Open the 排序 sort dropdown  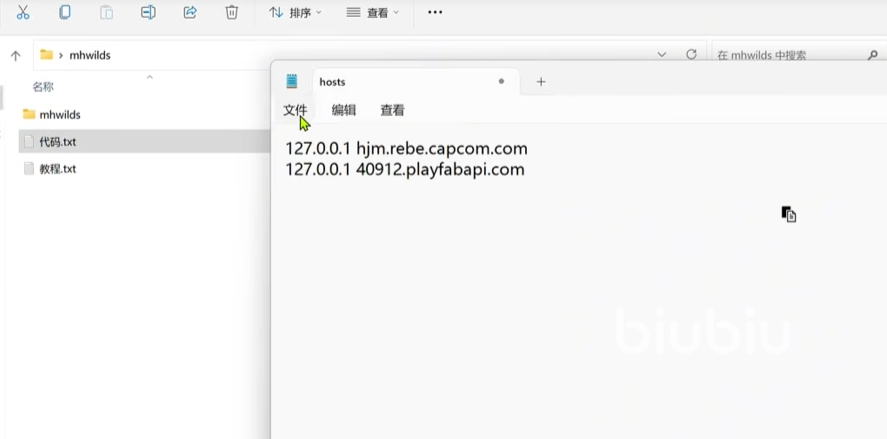(x=295, y=13)
